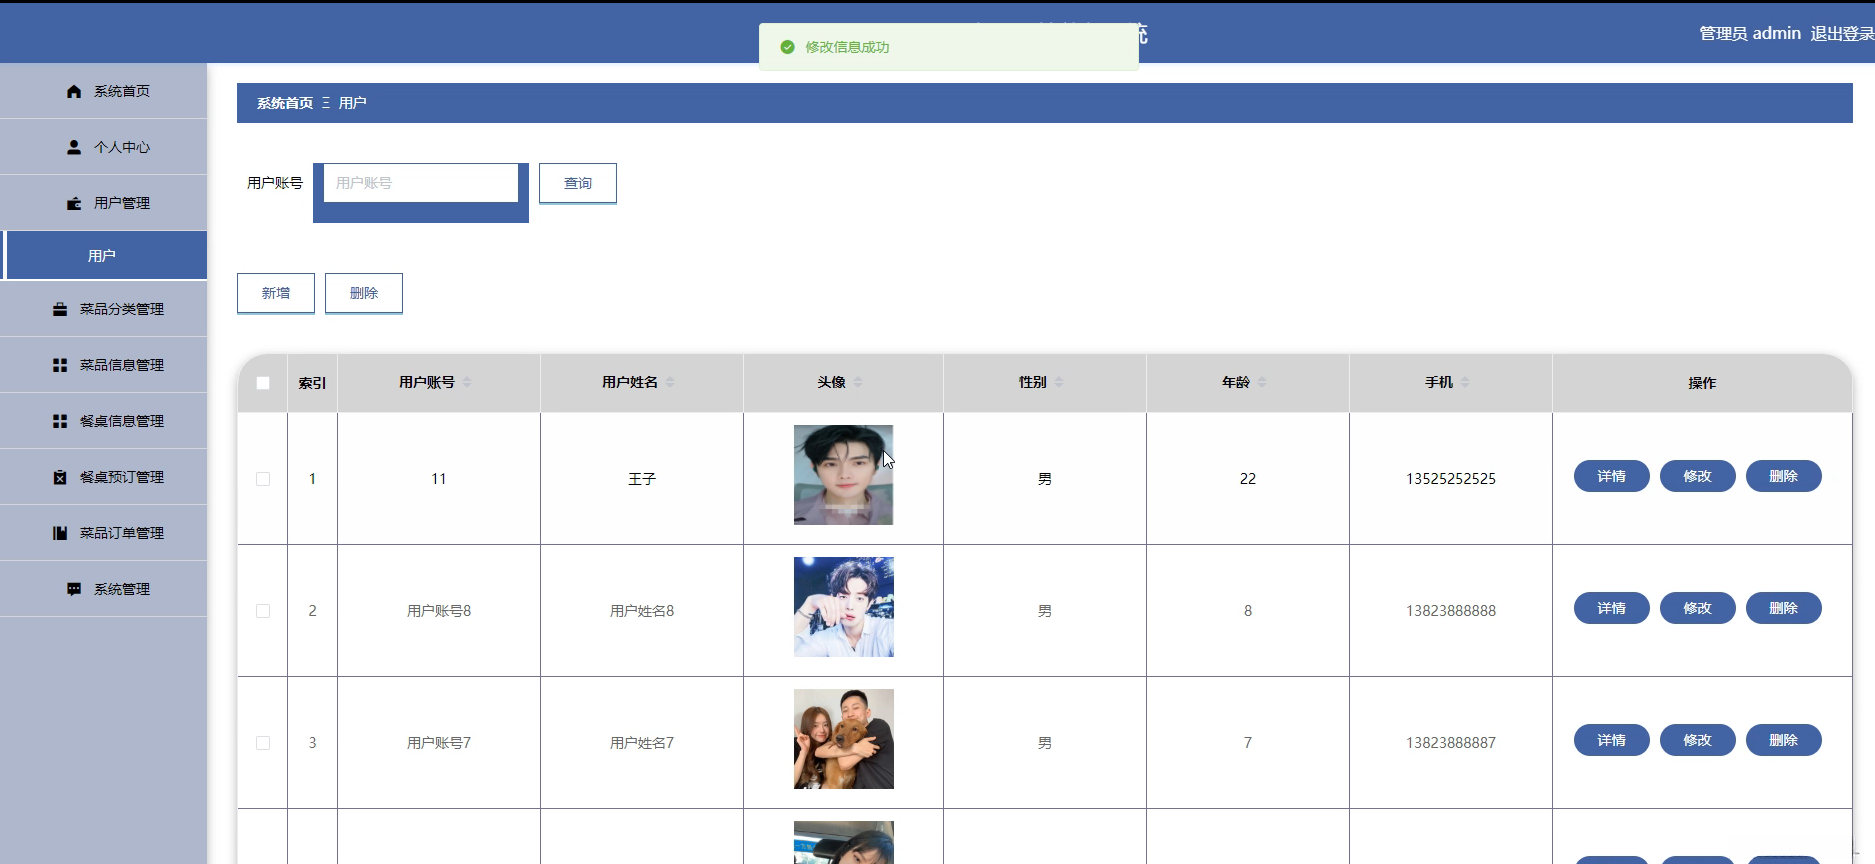Screen dimensions: 1875x864
Task: Click the 索引 column header
Action: click(x=312, y=383)
